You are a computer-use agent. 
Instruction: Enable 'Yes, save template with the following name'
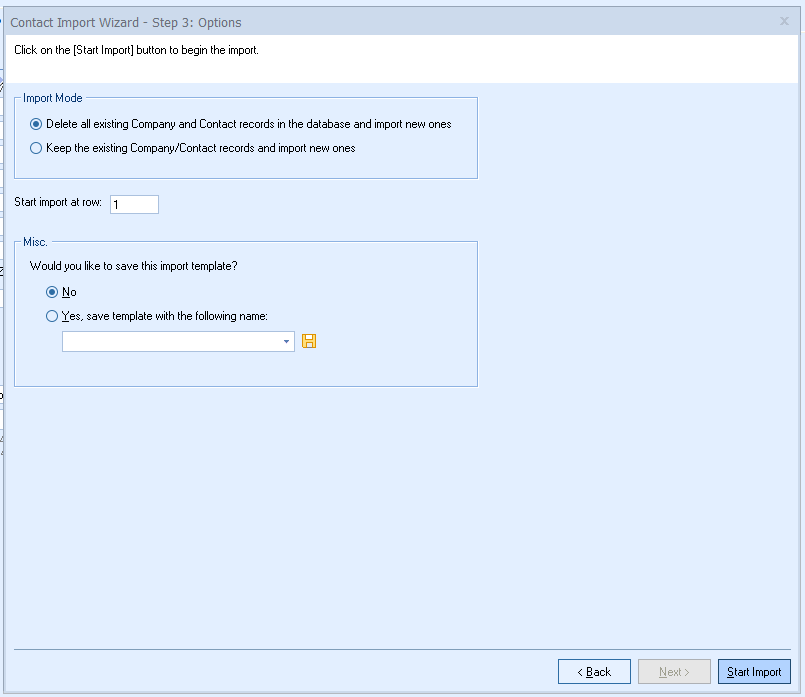[x=53, y=317]
